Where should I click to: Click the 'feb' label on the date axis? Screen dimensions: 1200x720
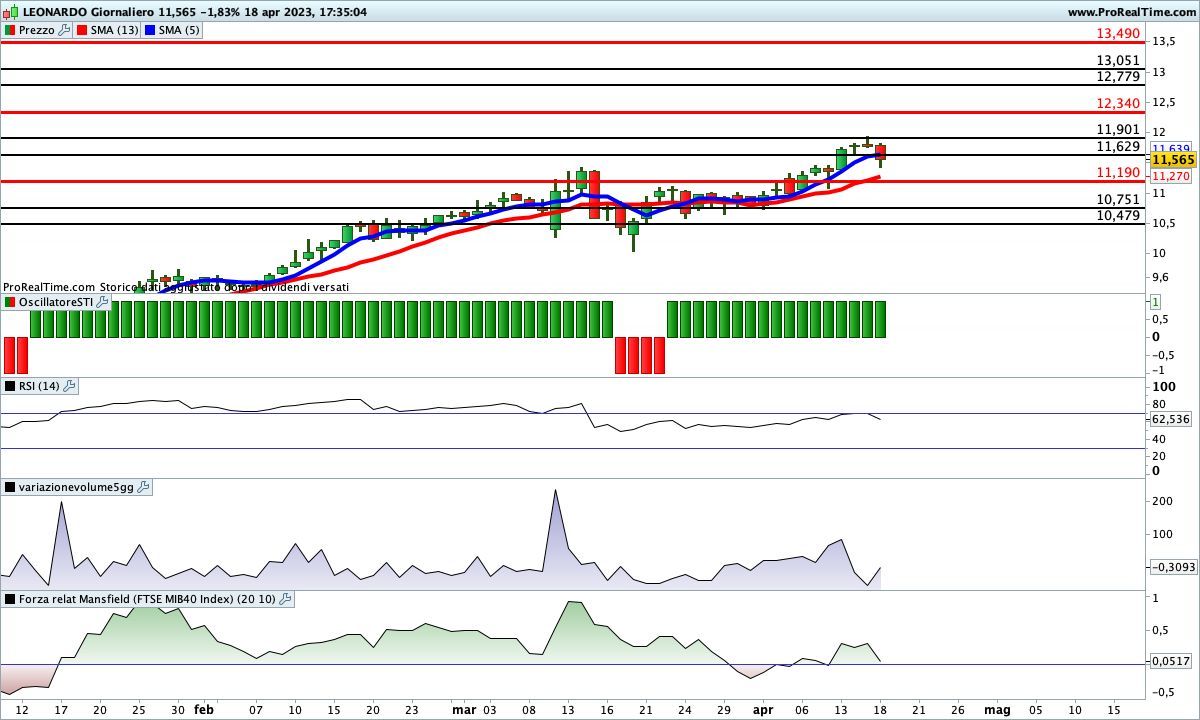pos(204,709)
